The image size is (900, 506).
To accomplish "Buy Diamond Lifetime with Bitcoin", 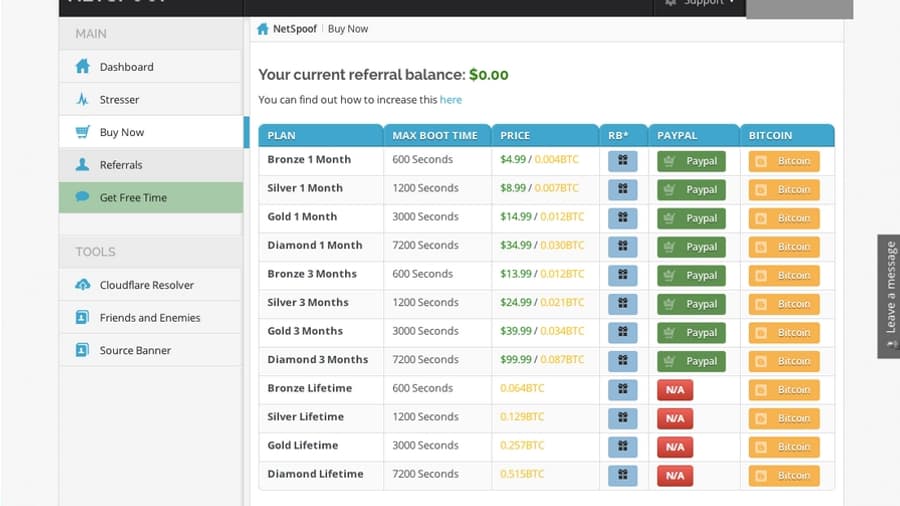I will (x=784, y=476).
